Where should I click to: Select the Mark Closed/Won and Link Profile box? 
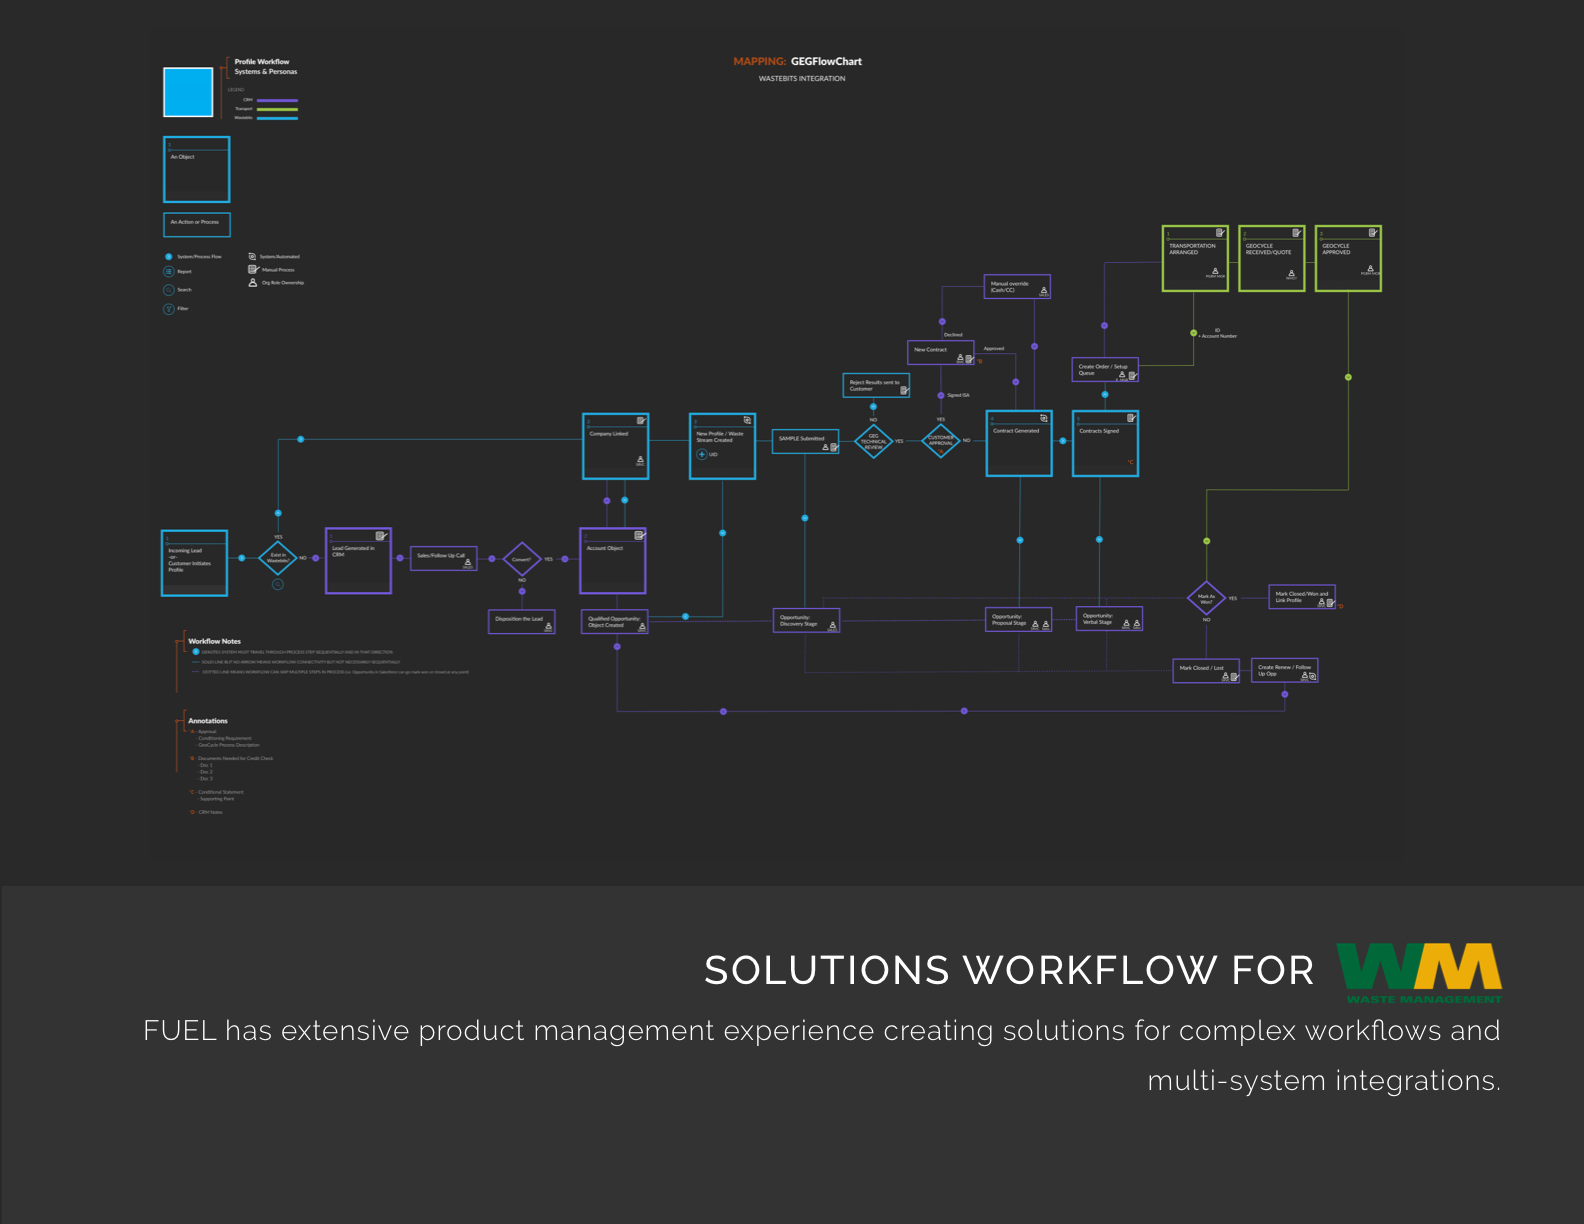(x=1302, y=597)
